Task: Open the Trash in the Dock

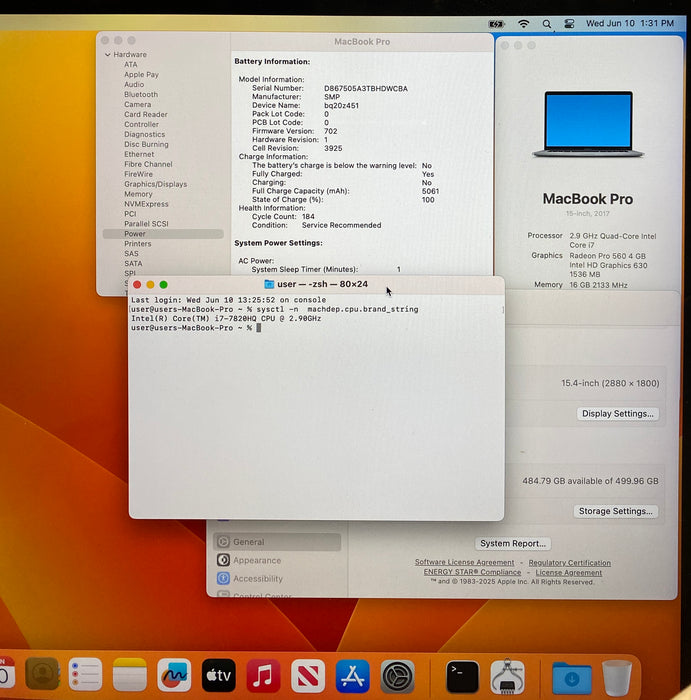Action: [617, 678]
